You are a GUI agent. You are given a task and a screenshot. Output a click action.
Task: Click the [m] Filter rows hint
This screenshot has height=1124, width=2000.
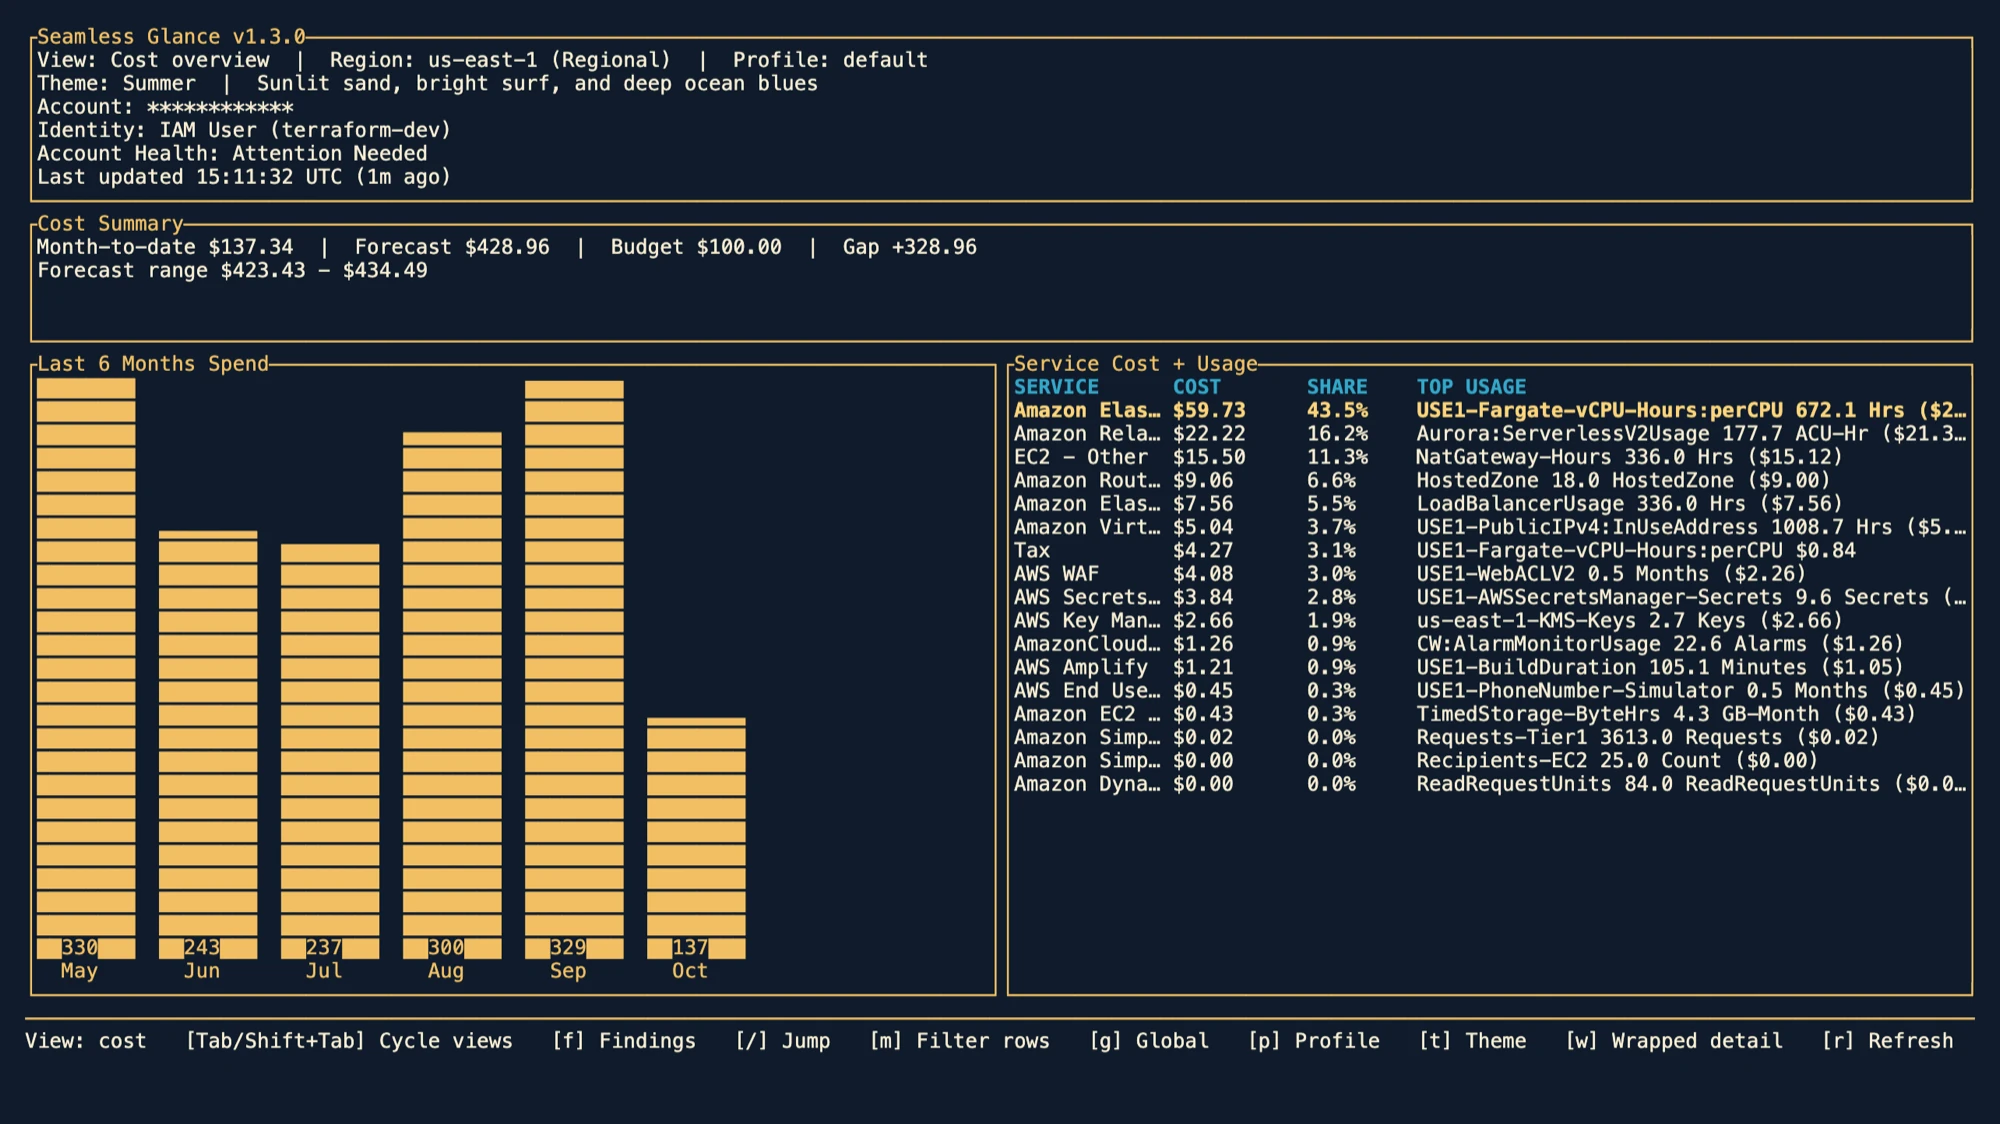960,1041
